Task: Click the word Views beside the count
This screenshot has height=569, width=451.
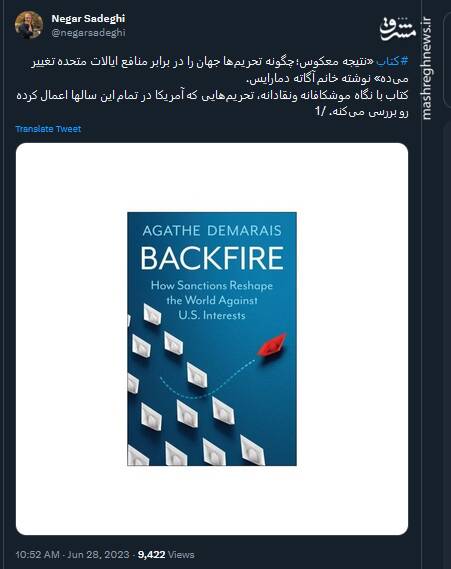Action: click(x=181, y=554)
